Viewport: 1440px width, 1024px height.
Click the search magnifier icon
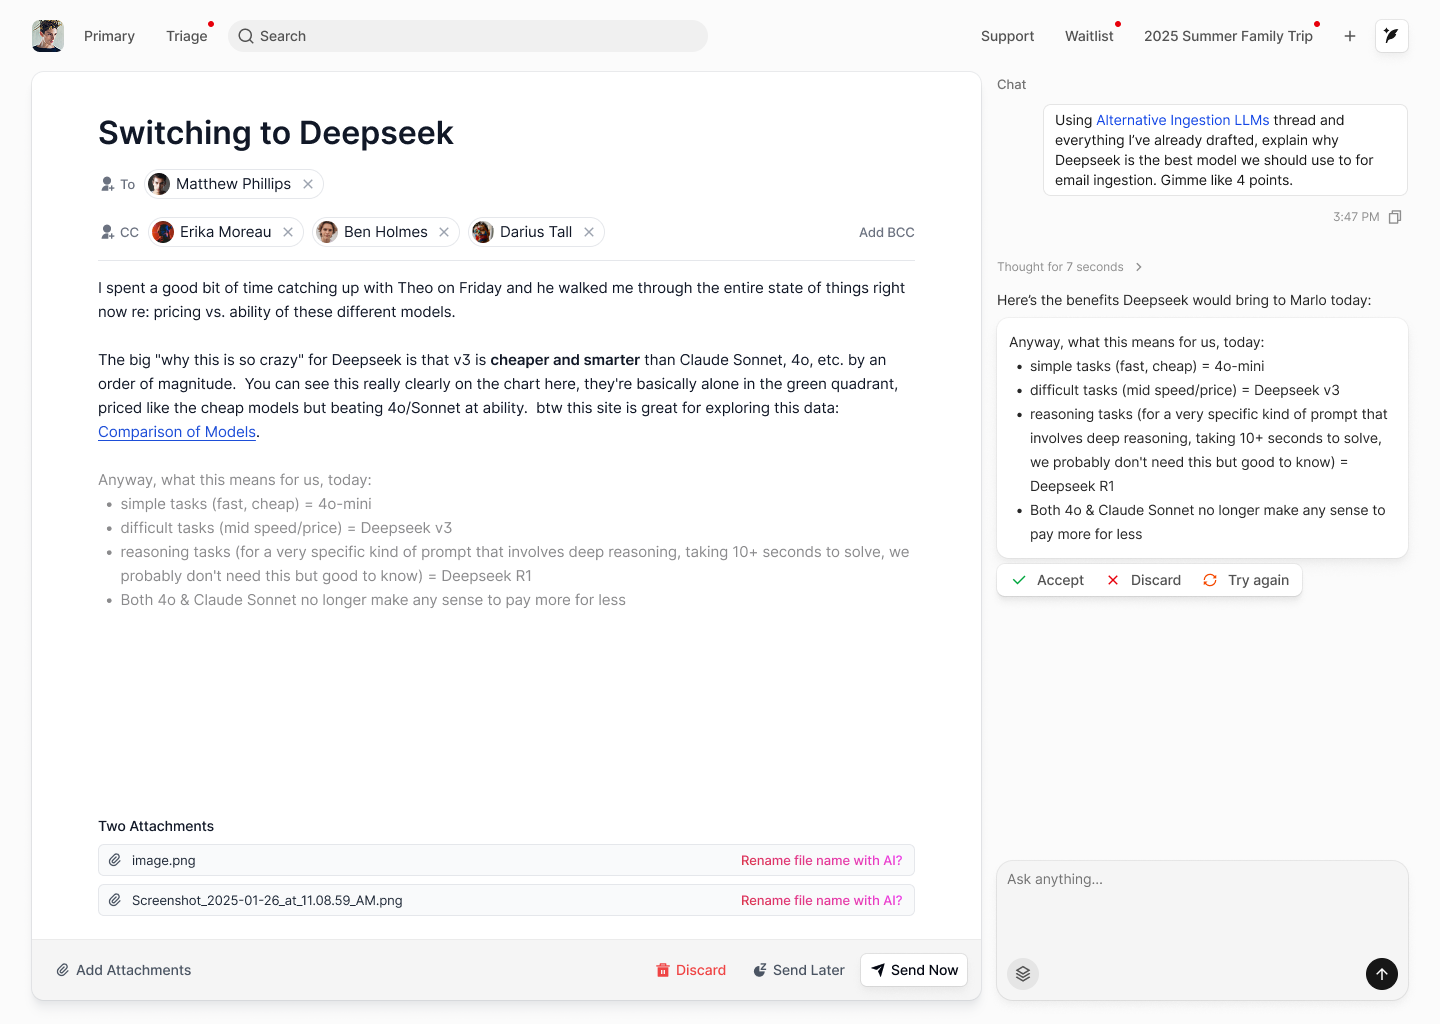click(246, 36)
